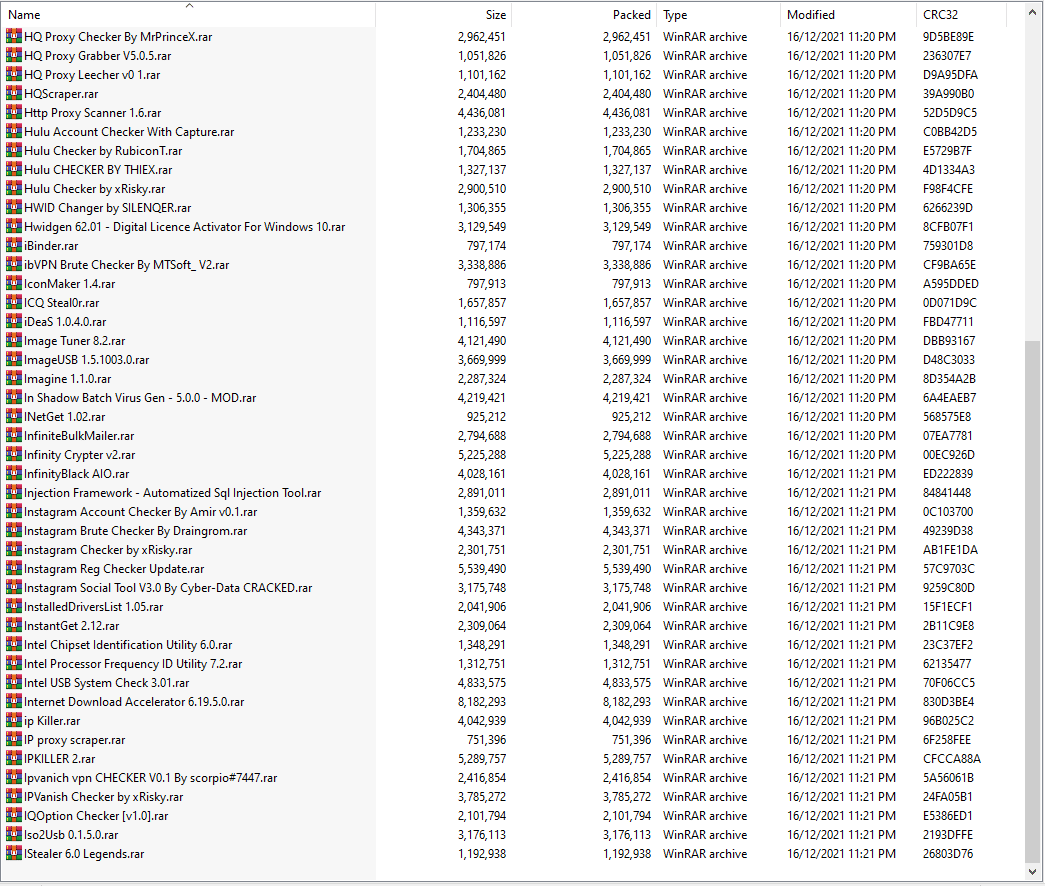Click the icon for HQ Proxy Grabber V5.0.5.rar
Screen dimensions: 1045x886
pyautogui.click(x=13, y=55)
